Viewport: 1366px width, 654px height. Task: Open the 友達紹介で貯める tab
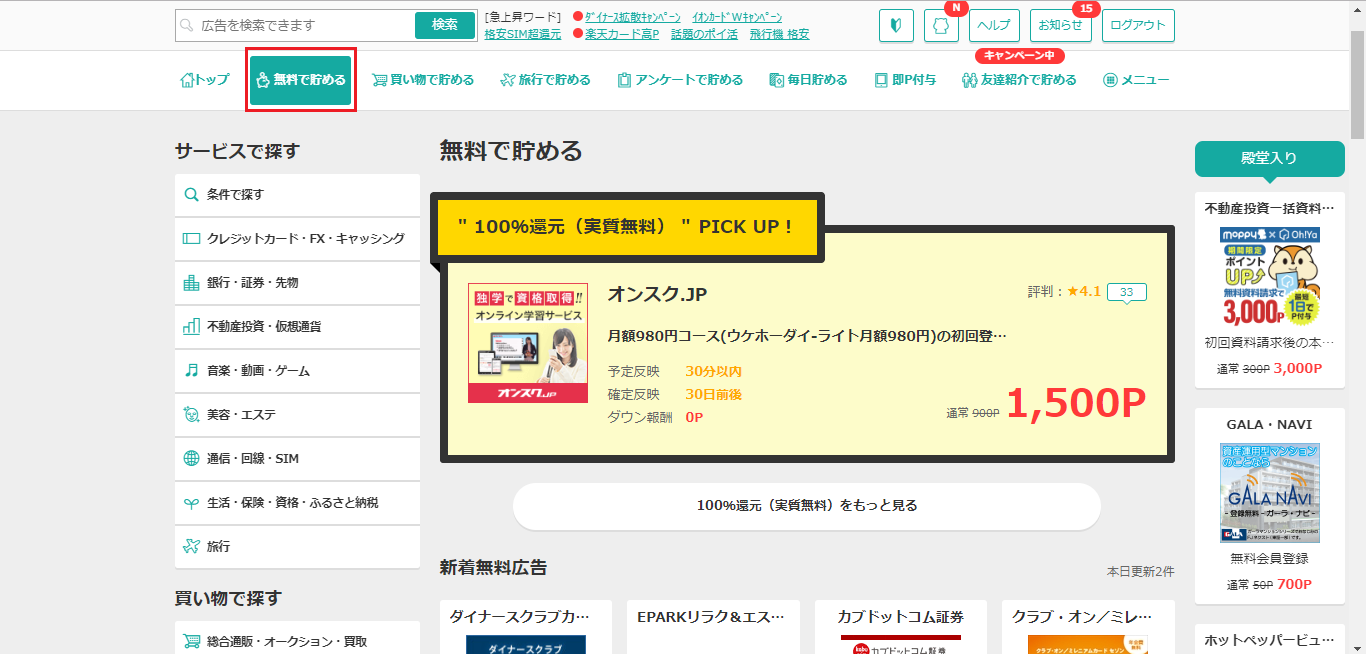[x=1019, y=80]
